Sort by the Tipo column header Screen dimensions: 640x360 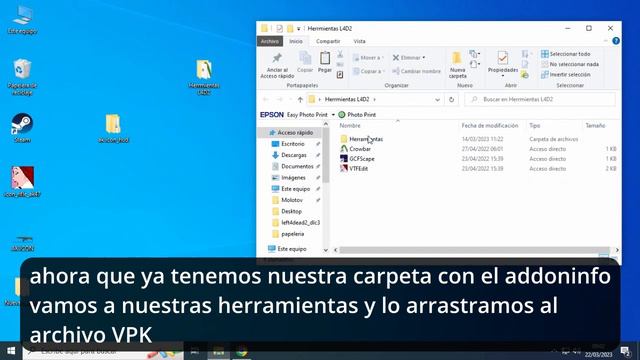[x=535, y=126]
